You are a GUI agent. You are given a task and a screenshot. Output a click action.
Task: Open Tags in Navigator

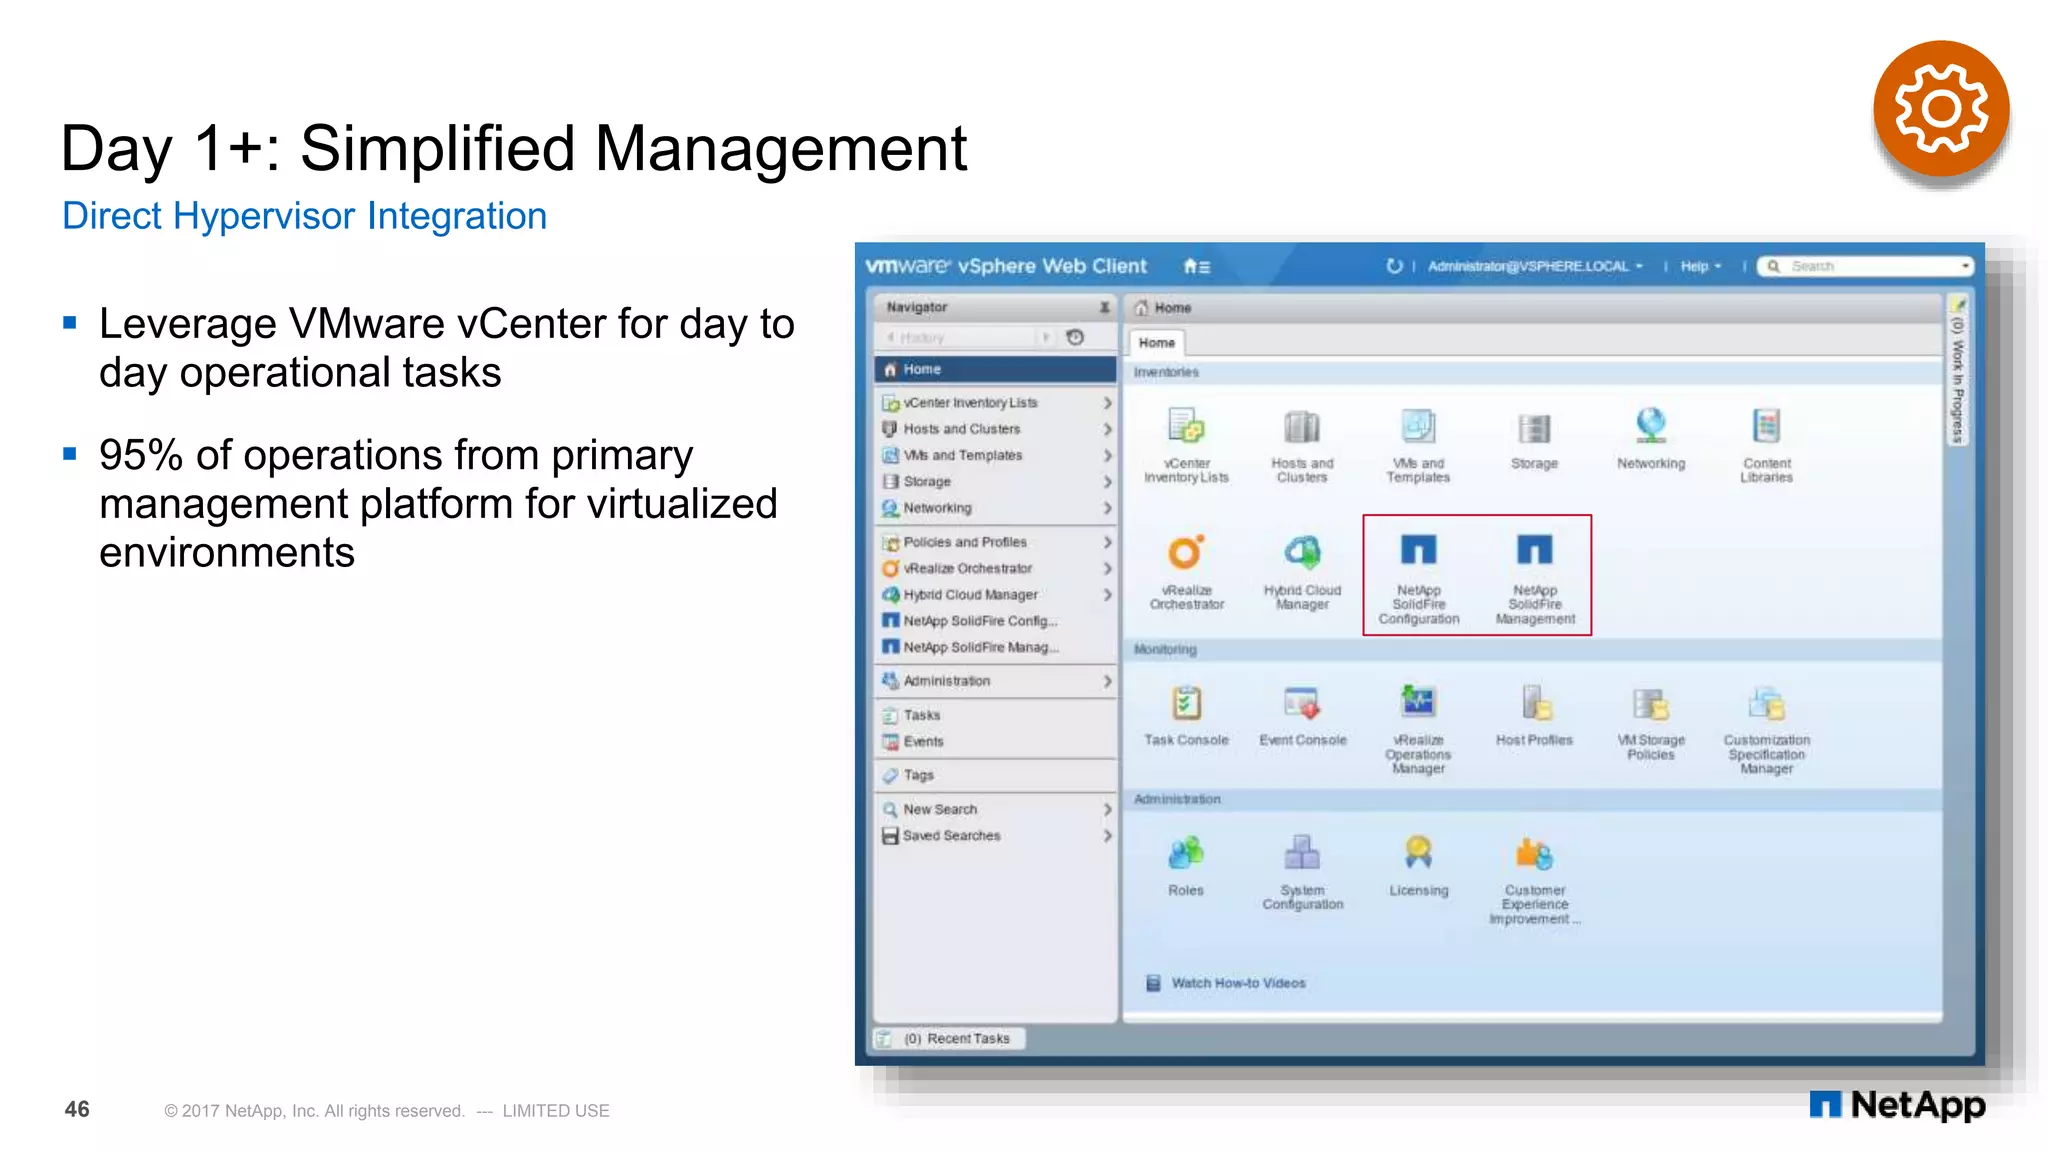tap(995, 775)
